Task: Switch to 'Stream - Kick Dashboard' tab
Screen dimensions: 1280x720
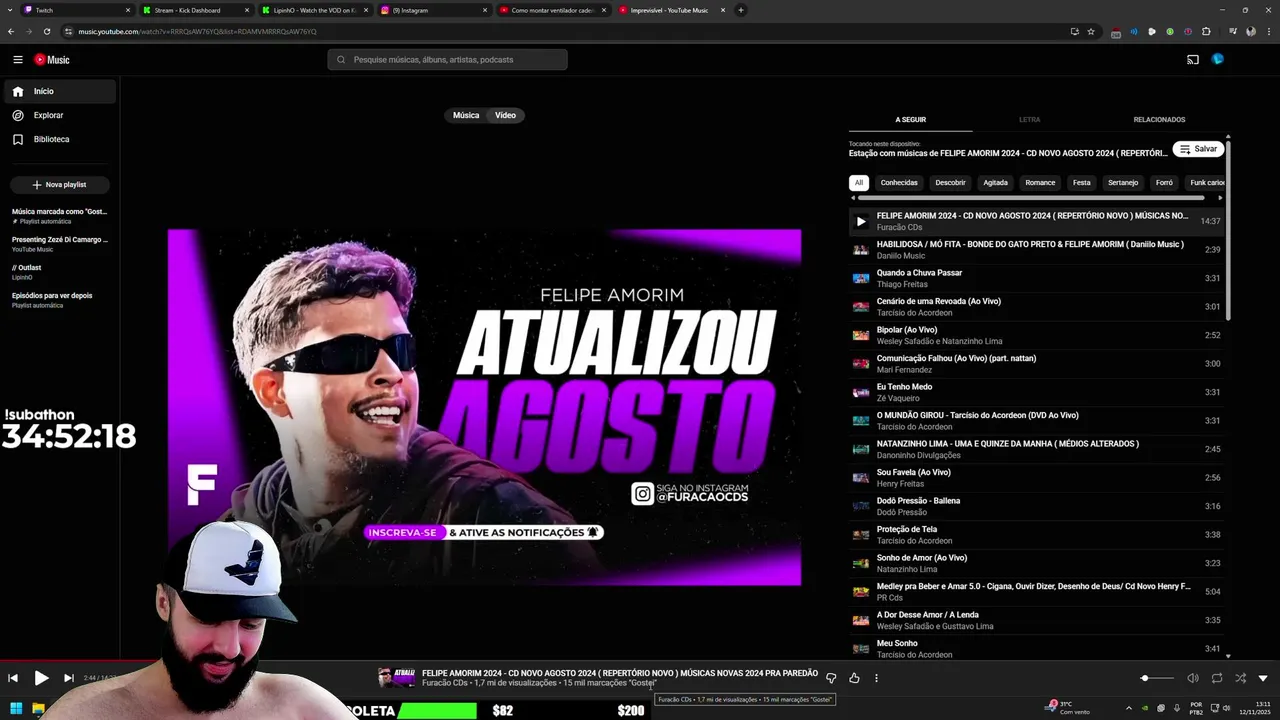Action: pos(196,10)
